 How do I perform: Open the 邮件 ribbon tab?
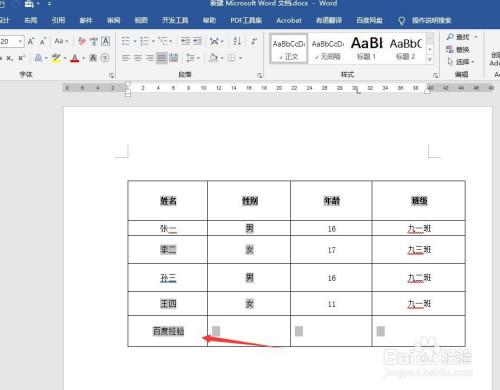pos(86,20)
